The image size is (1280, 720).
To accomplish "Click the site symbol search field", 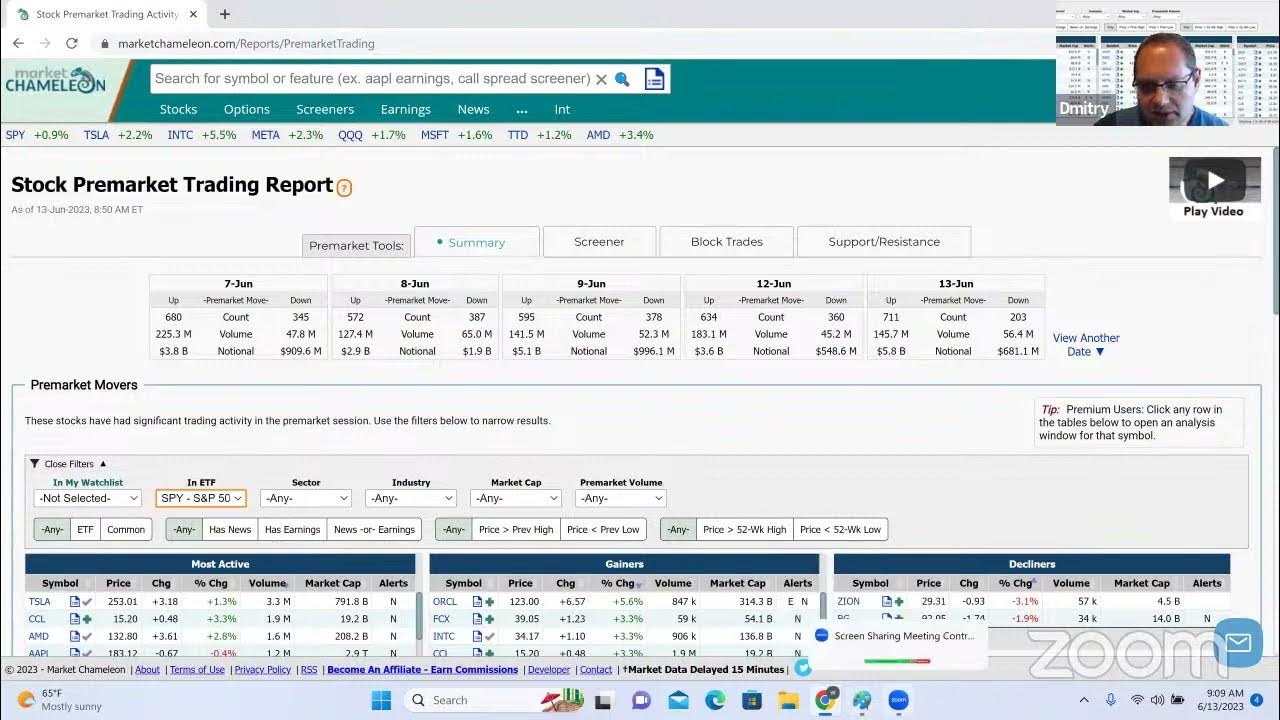I will tap(372, 79).
